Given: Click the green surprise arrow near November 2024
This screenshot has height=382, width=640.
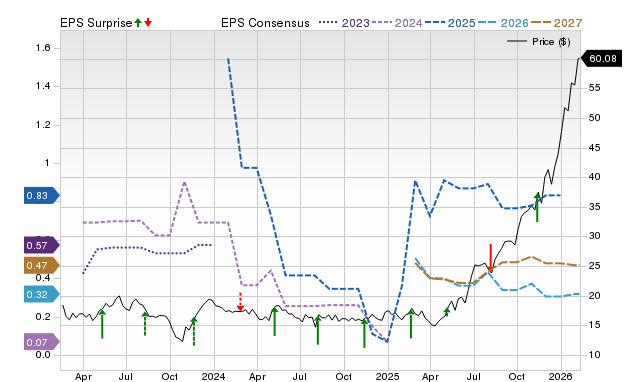Looking at the screenshot, I should [364, 333].
